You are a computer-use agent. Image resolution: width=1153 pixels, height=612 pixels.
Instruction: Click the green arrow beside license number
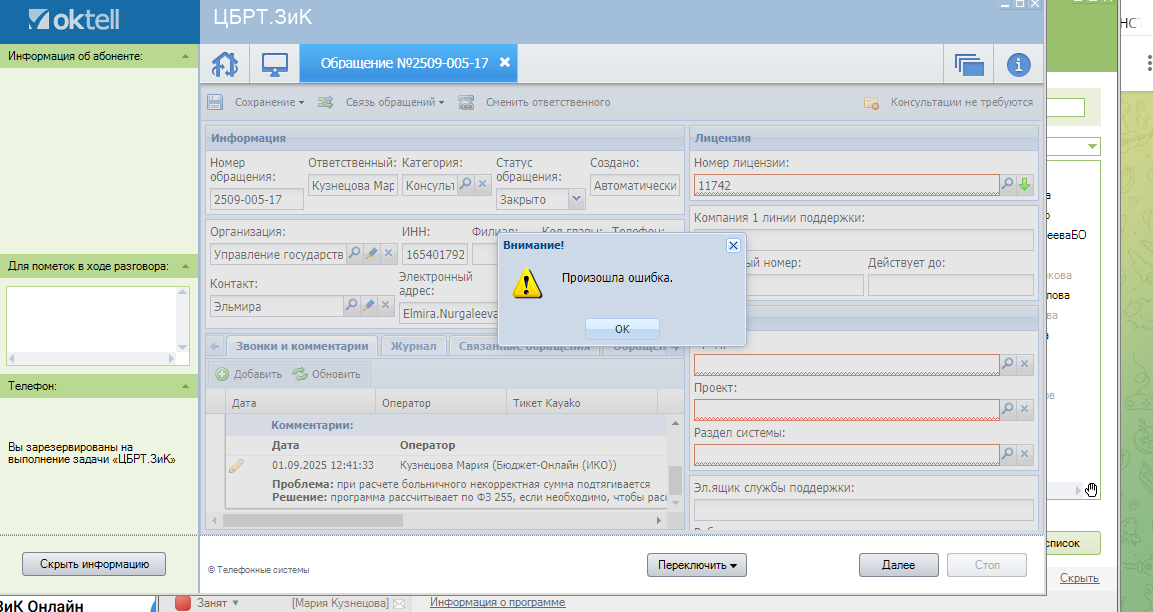coord(1024,185)
